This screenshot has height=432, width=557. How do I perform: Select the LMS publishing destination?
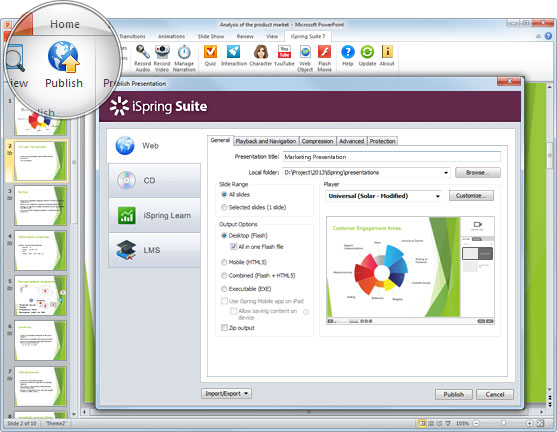click(x=154, y=250)
